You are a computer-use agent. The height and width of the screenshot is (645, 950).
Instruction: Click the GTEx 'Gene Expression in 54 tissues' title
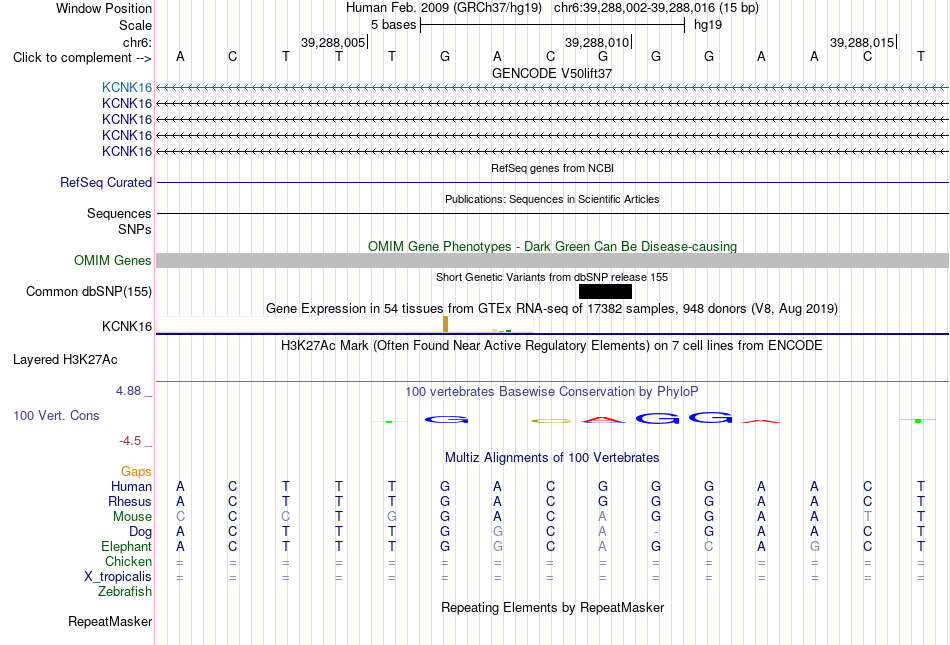pyautogui.click(x=552, y=309)
